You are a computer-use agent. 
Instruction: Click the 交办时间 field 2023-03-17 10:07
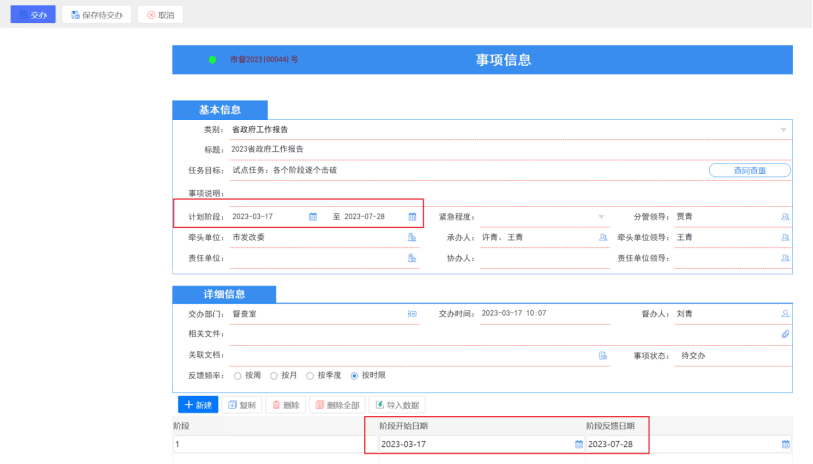[x=544, y=314]
